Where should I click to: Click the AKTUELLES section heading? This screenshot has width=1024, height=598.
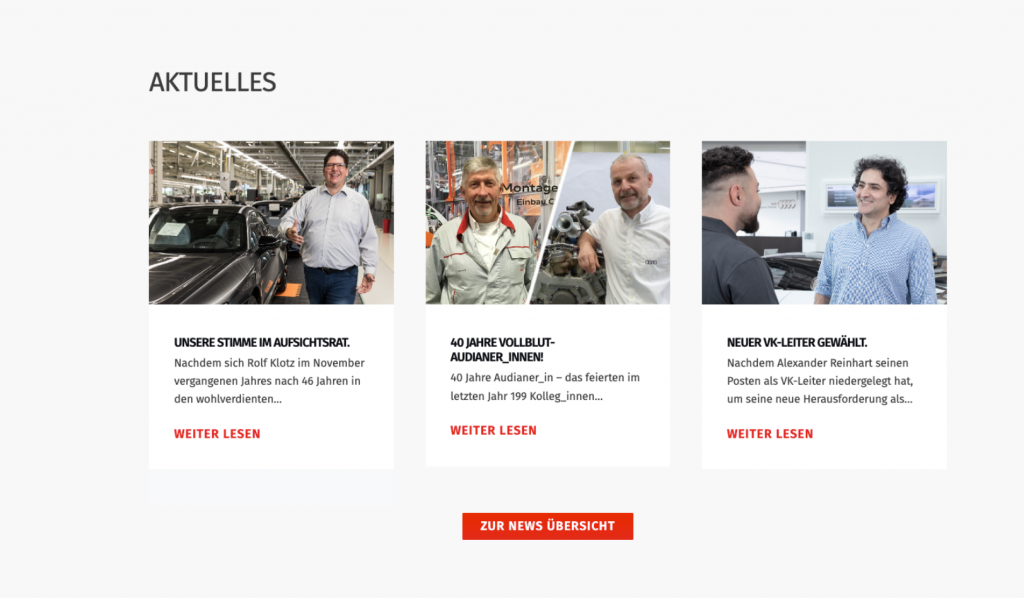pos(212,82)
